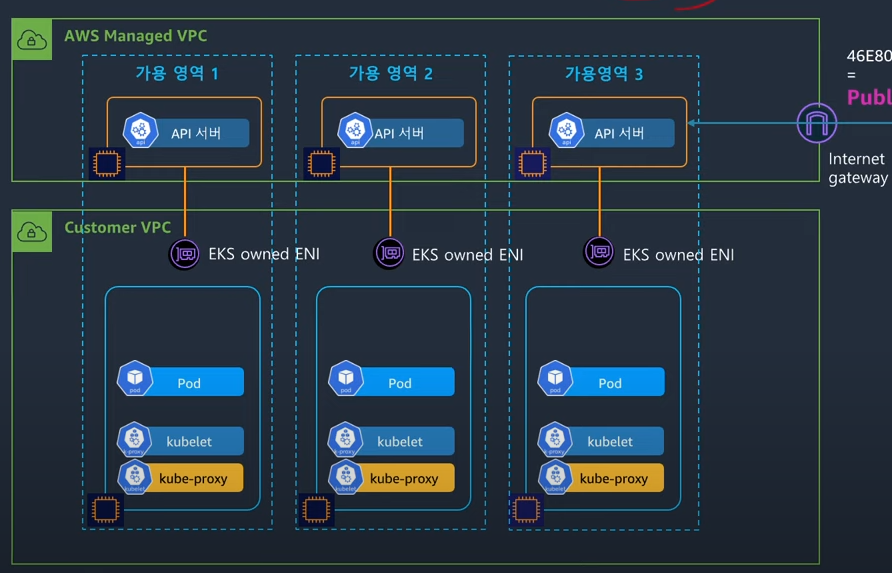This screenshot has width=892, height=573.
Task: Click the EKS owned ENI icon under 가용 영역 2
Action: coord(389,254)
